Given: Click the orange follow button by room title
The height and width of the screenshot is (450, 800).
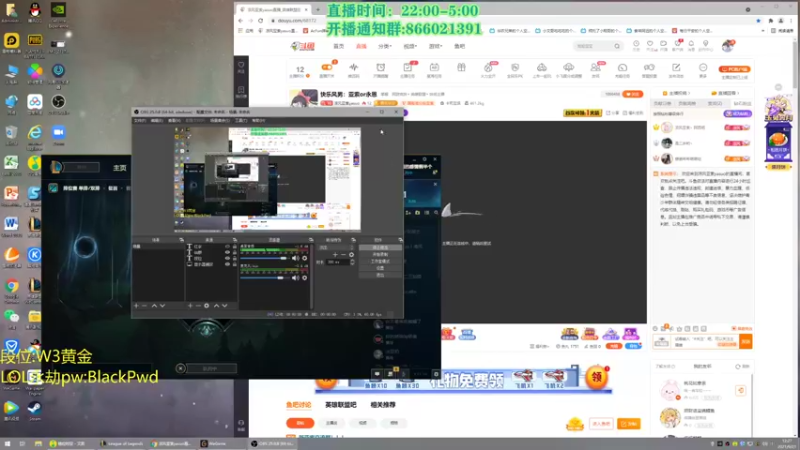Looking at the screenshot, I should pos(633,94).
